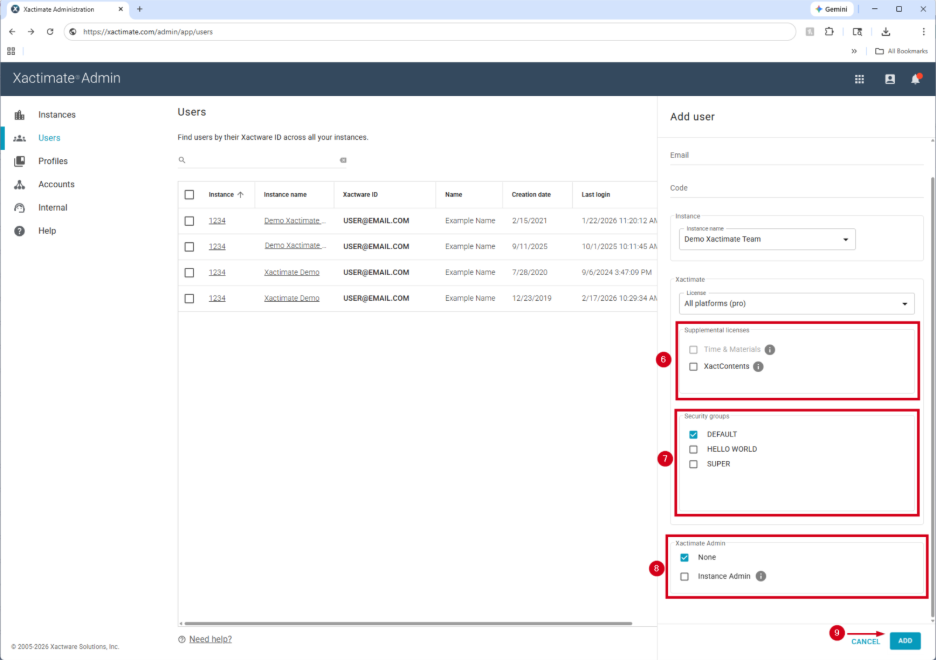Screen dimensions: 936x660
Task: Select user row created 2/15/2021
Action: coord(189,221)
